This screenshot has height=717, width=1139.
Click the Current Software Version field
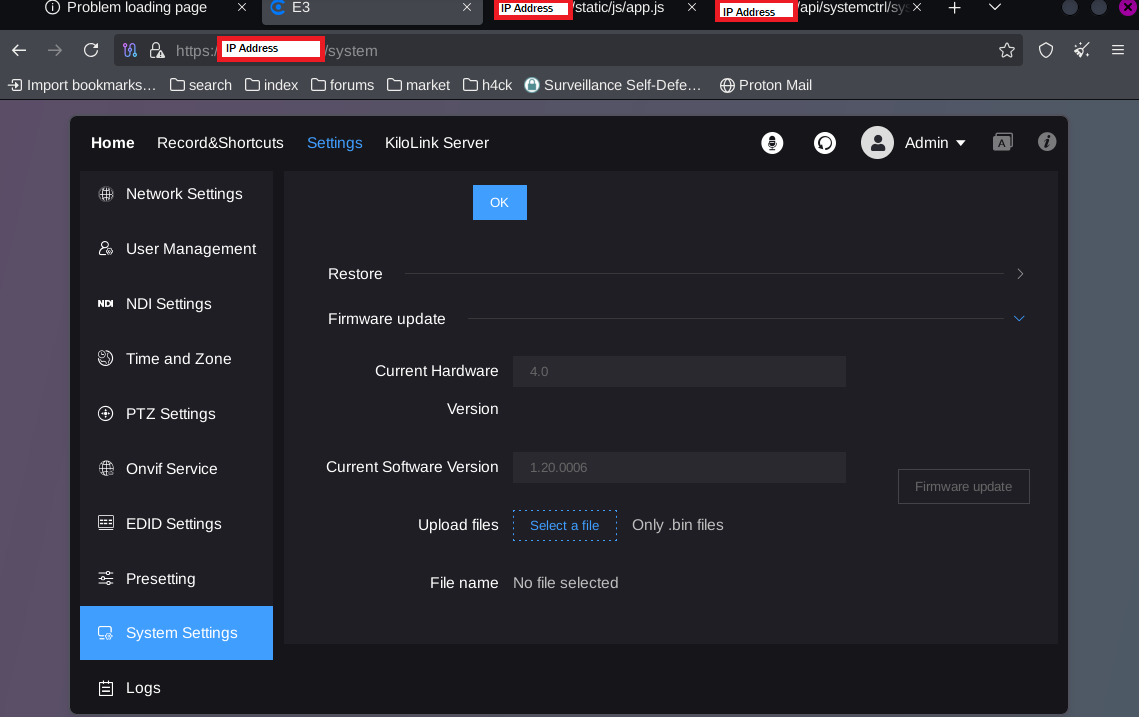[679, 467]
